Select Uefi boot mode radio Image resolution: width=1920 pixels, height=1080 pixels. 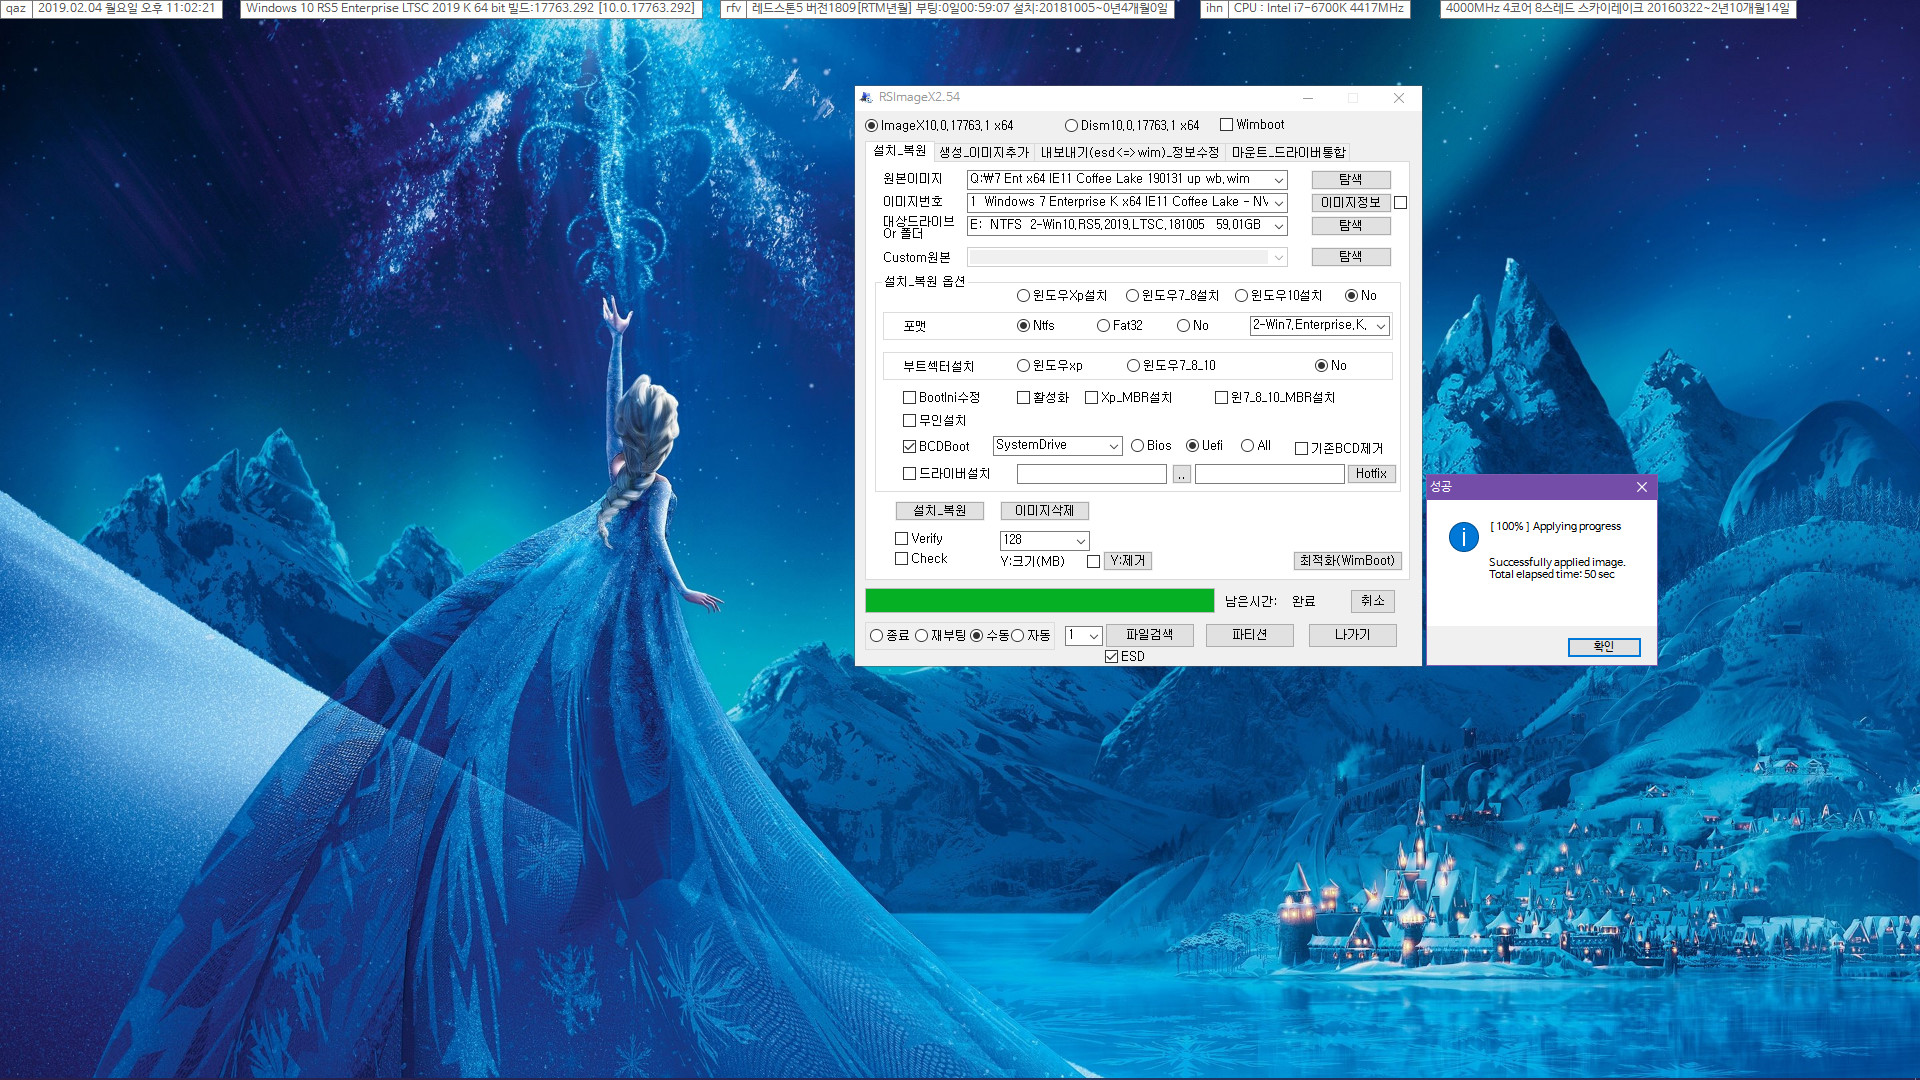pos(1192,446)
